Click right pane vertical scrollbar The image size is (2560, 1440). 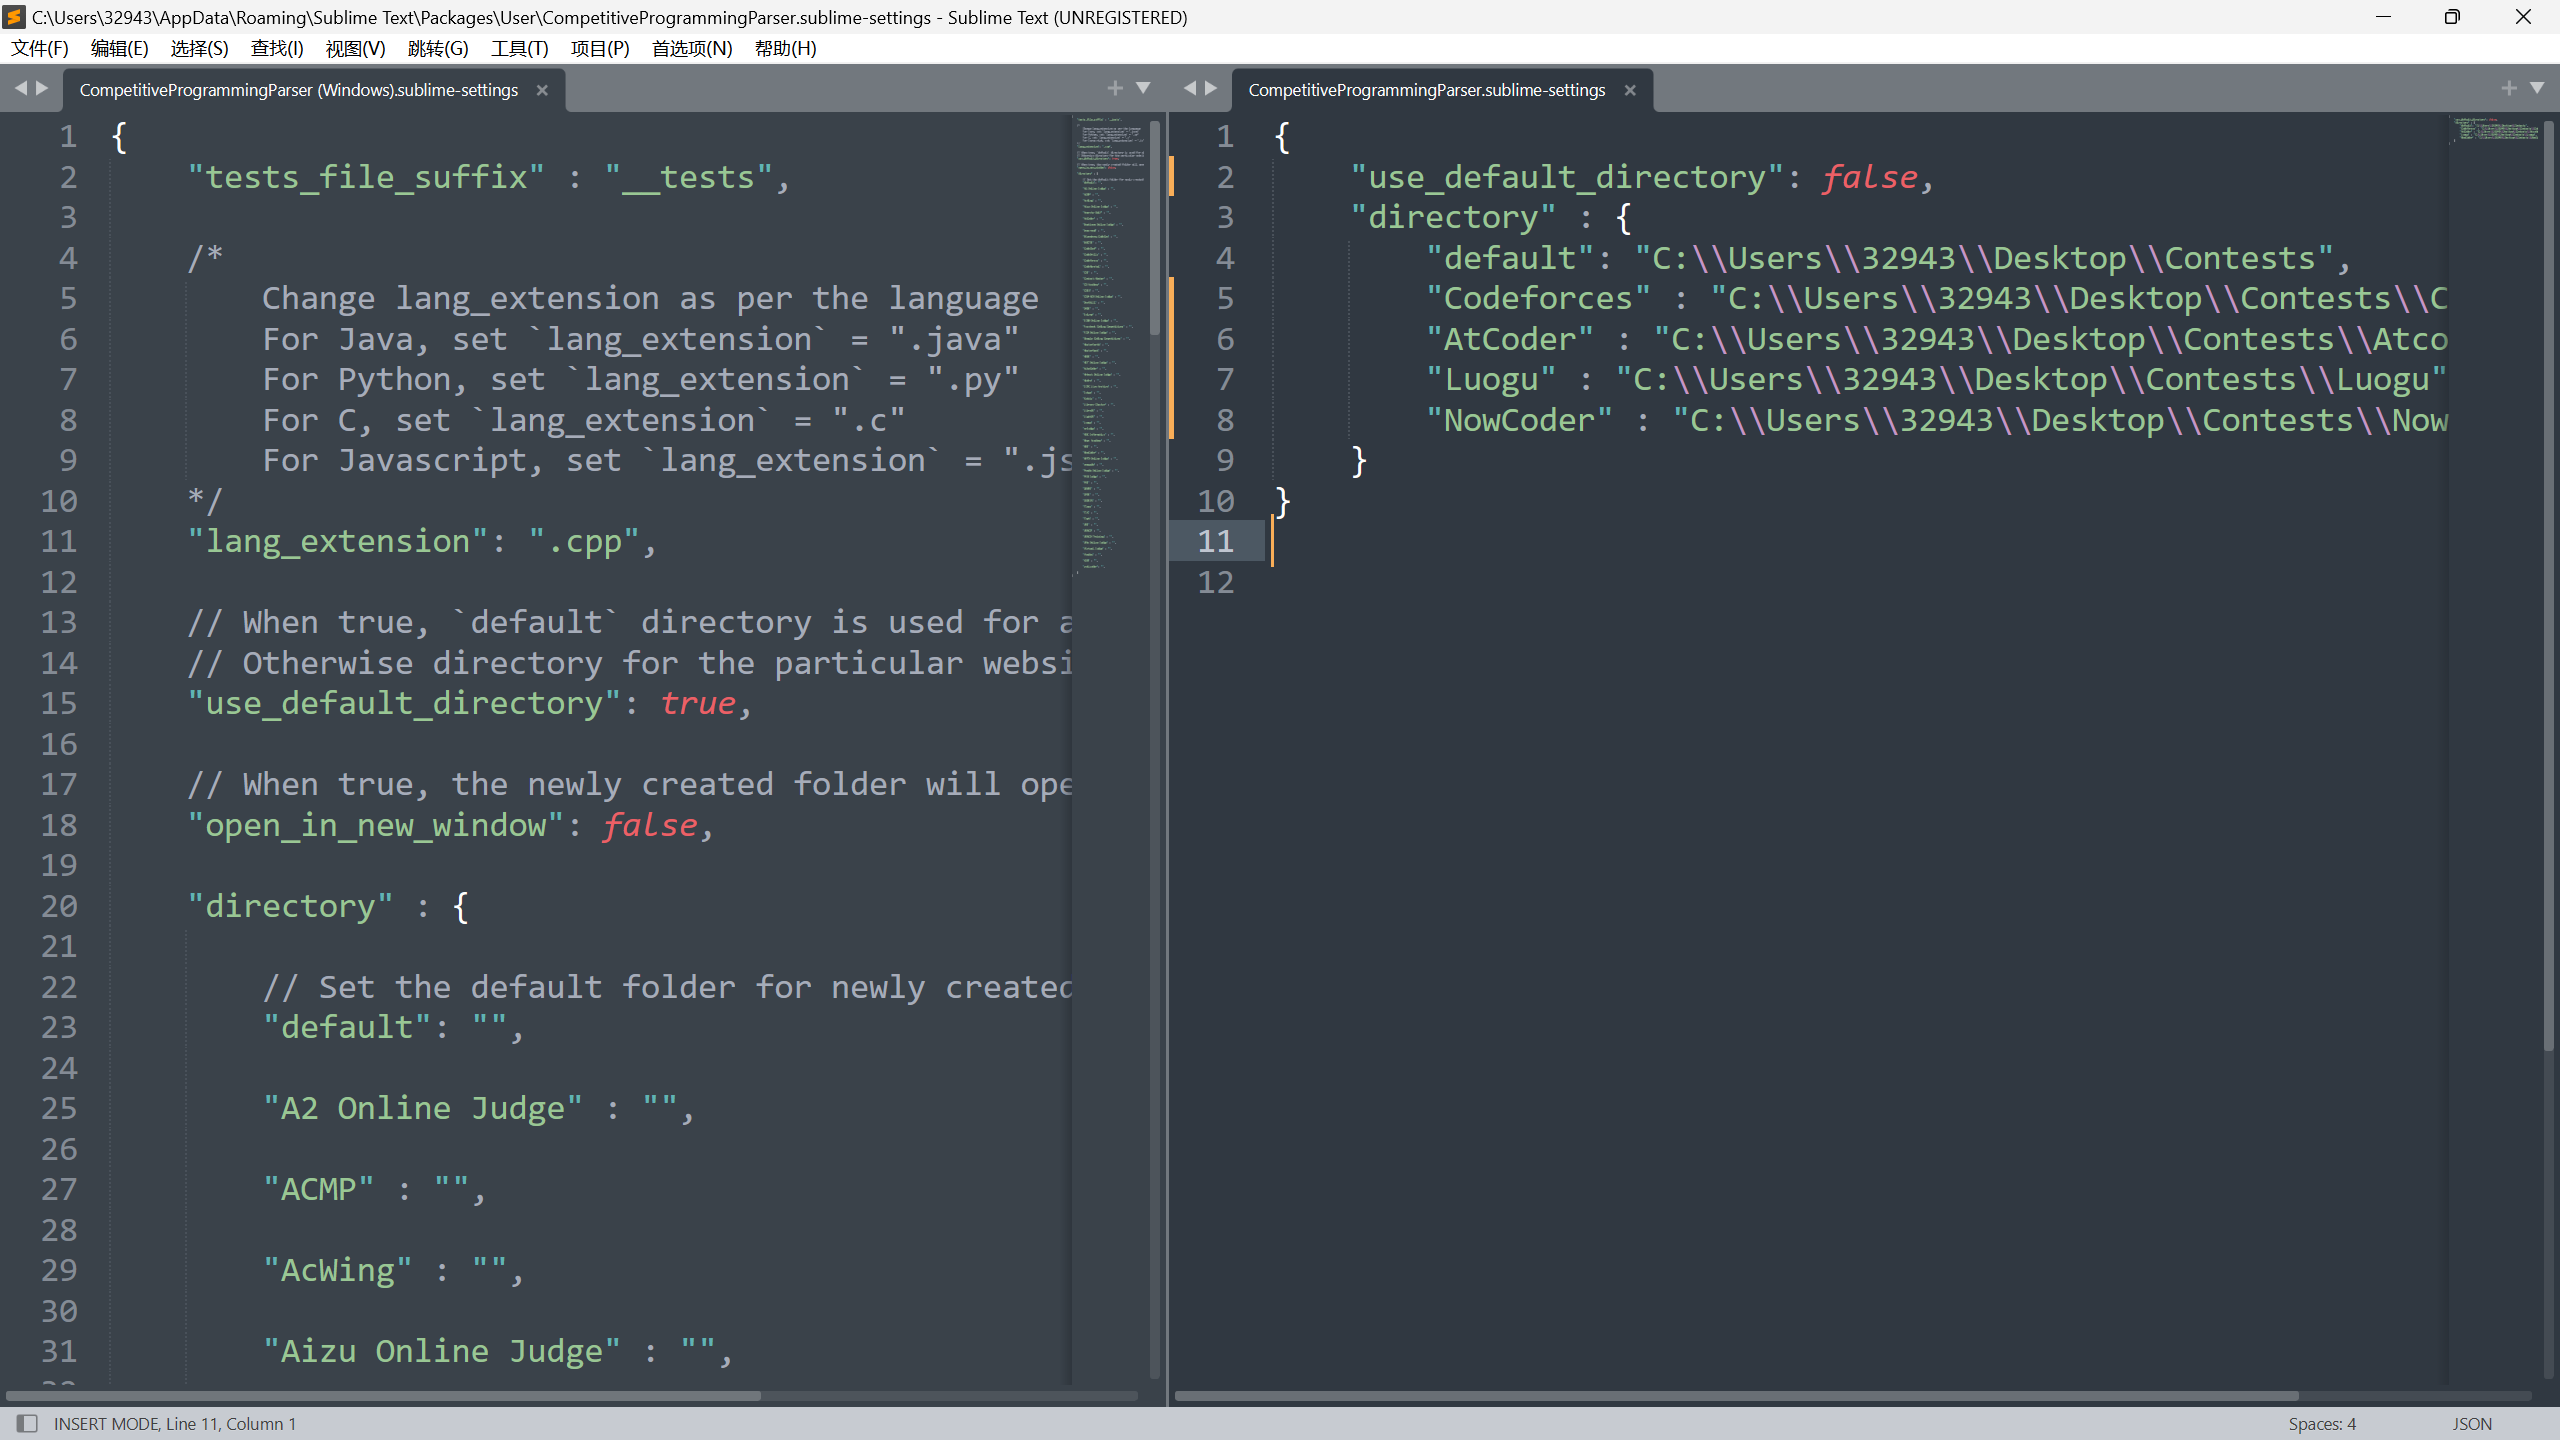(2547, 585)
